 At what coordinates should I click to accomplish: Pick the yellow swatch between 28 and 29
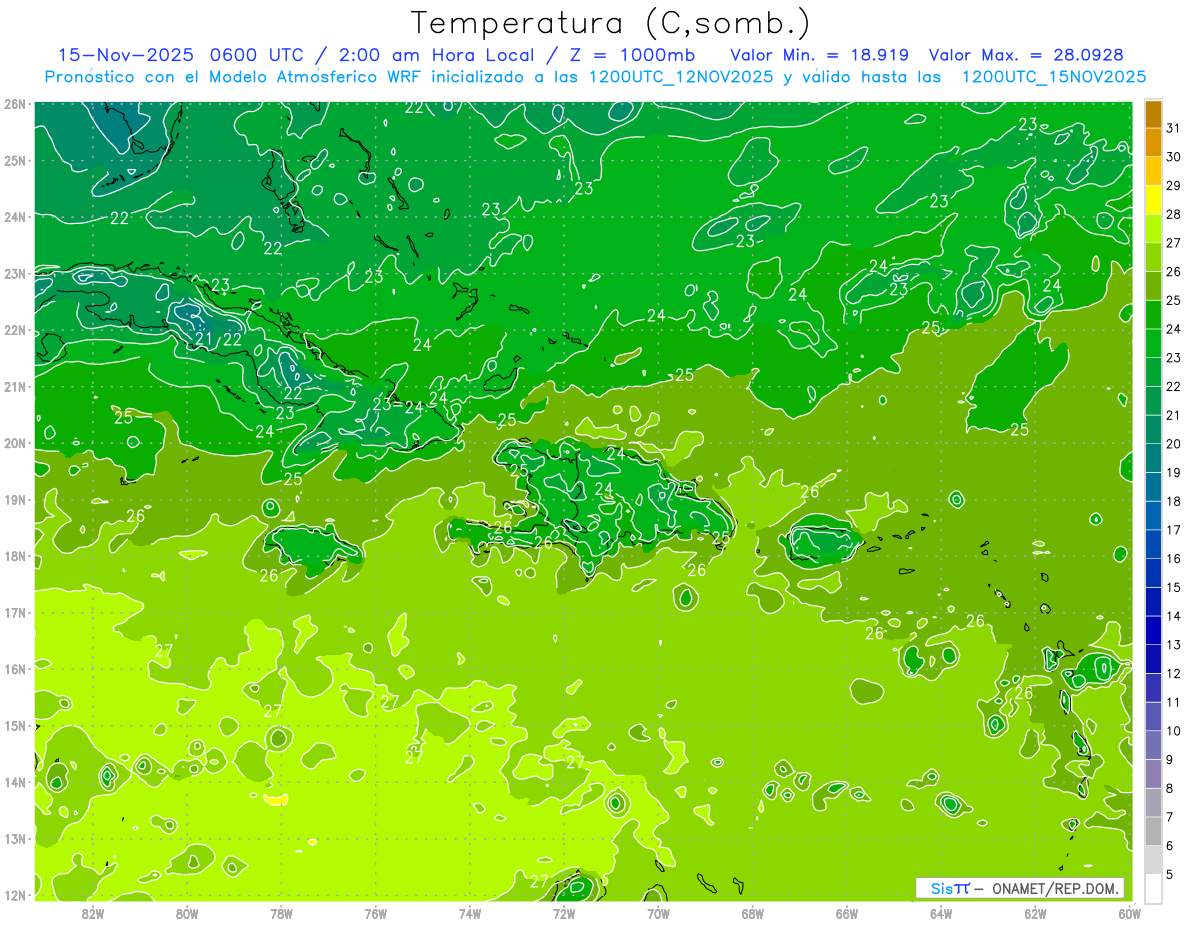[1153, 200]
